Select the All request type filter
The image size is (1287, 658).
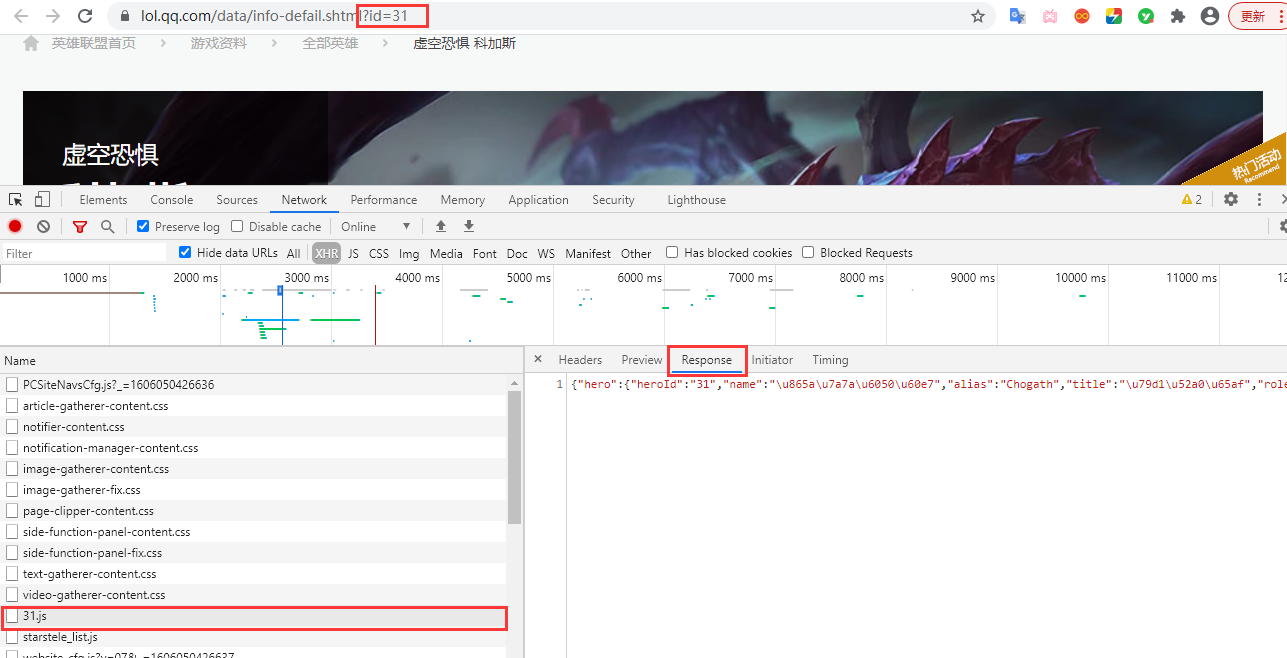[x=293, y=254]
